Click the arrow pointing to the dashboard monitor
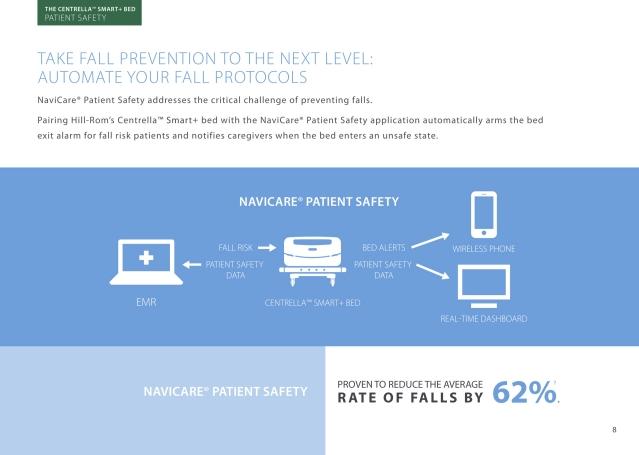This screenshot has width=639, height=455. coord(432,272)
